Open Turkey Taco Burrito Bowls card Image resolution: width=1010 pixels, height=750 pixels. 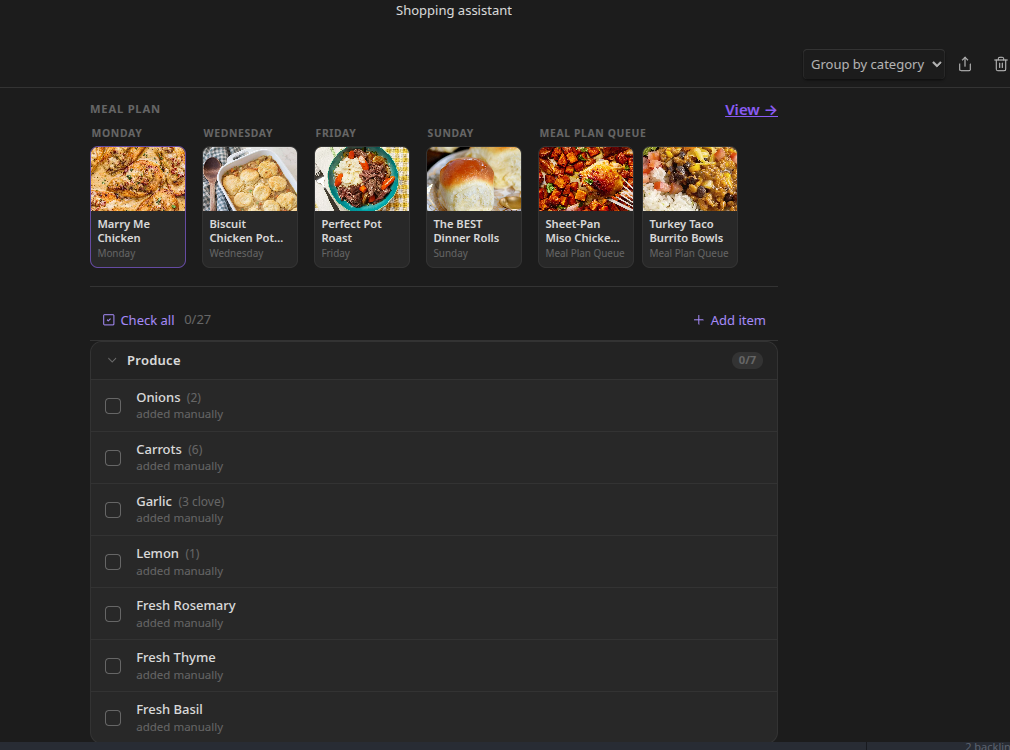click(x=690, y=207)
